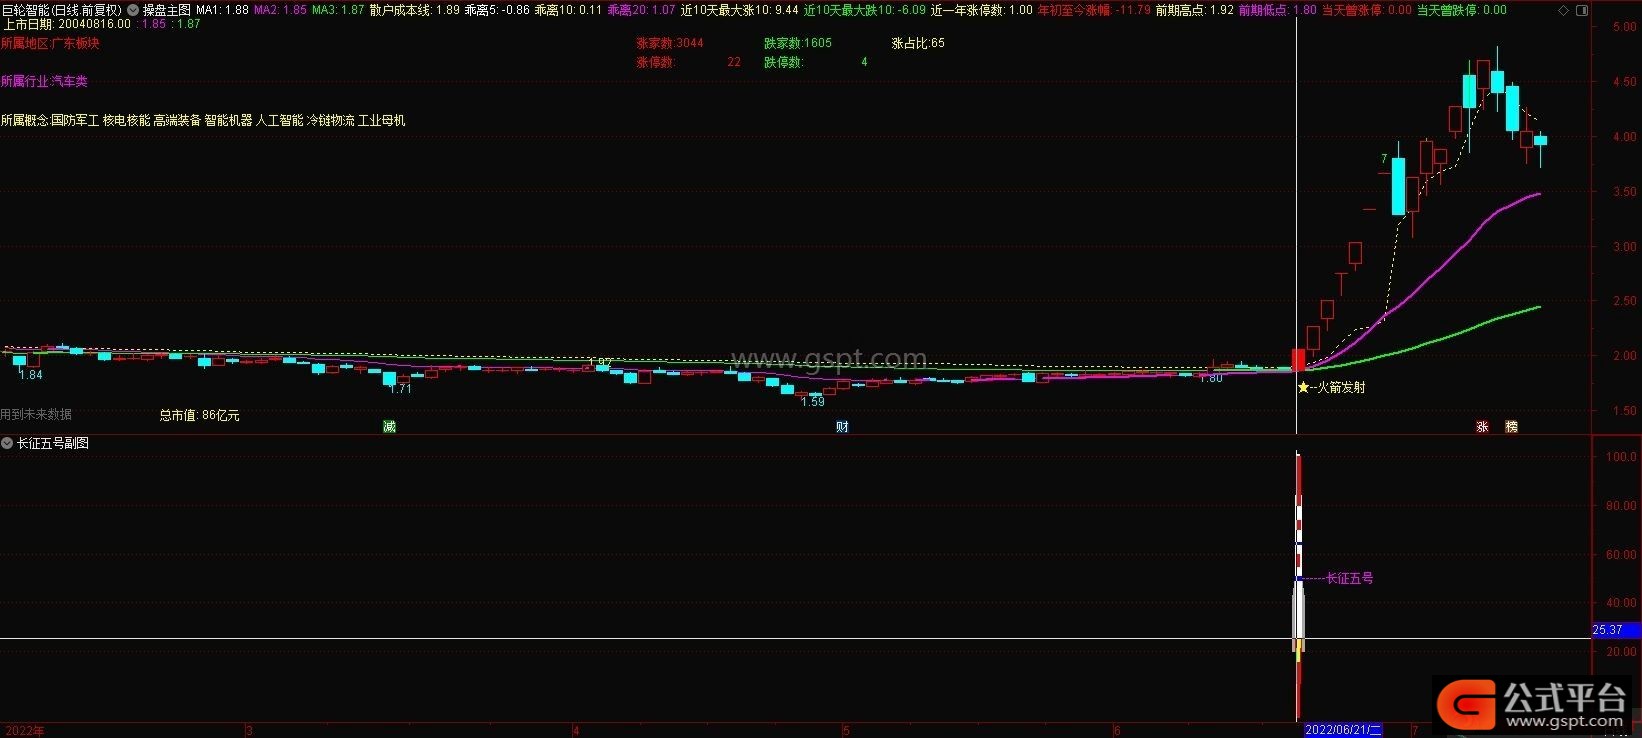This screenshot has width=1642, height=738.
Task: Click 上市日期: 20040816.00 text
Action: coord(66,24)
